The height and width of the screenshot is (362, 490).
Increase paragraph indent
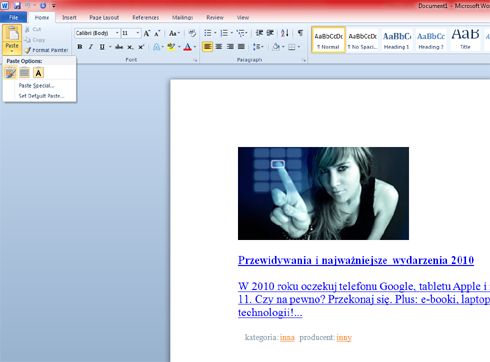(x=270, y=33)
